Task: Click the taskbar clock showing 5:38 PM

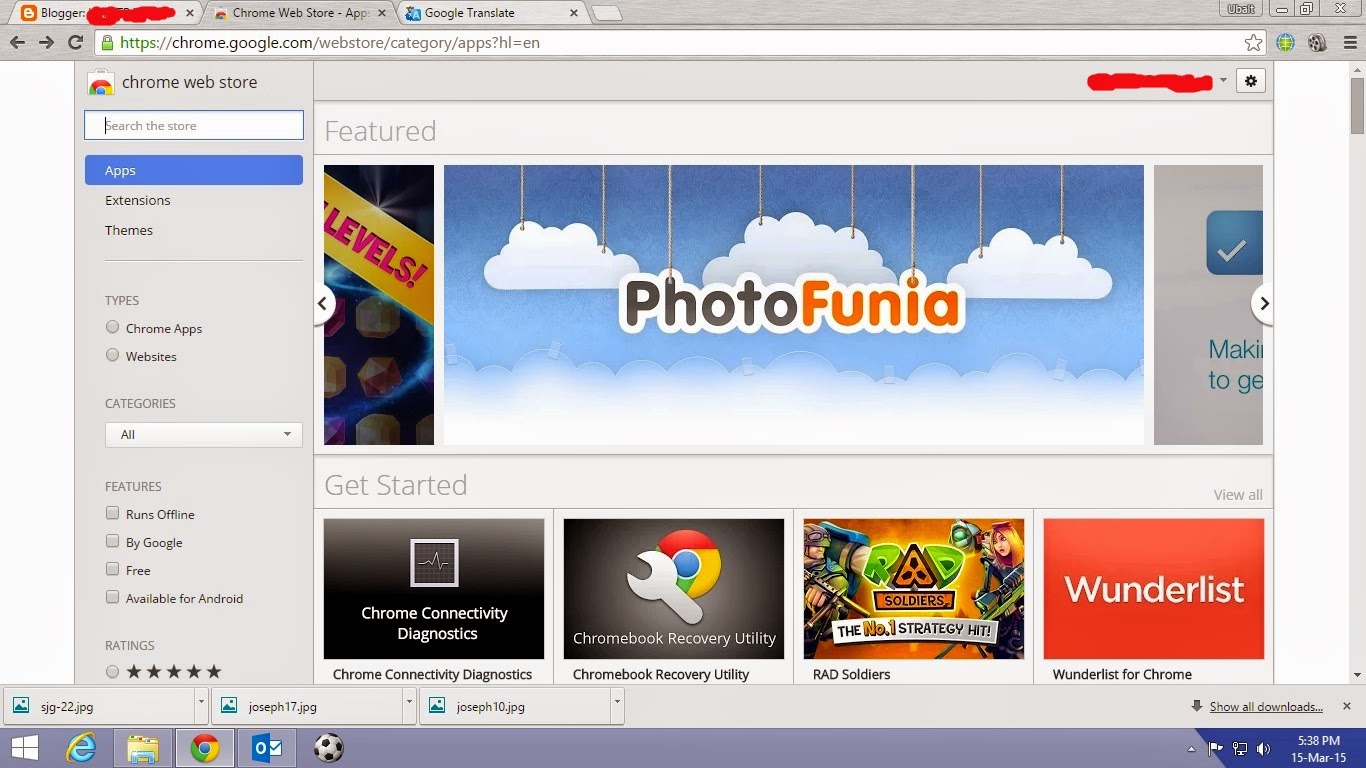Action: pos(1317,748)
